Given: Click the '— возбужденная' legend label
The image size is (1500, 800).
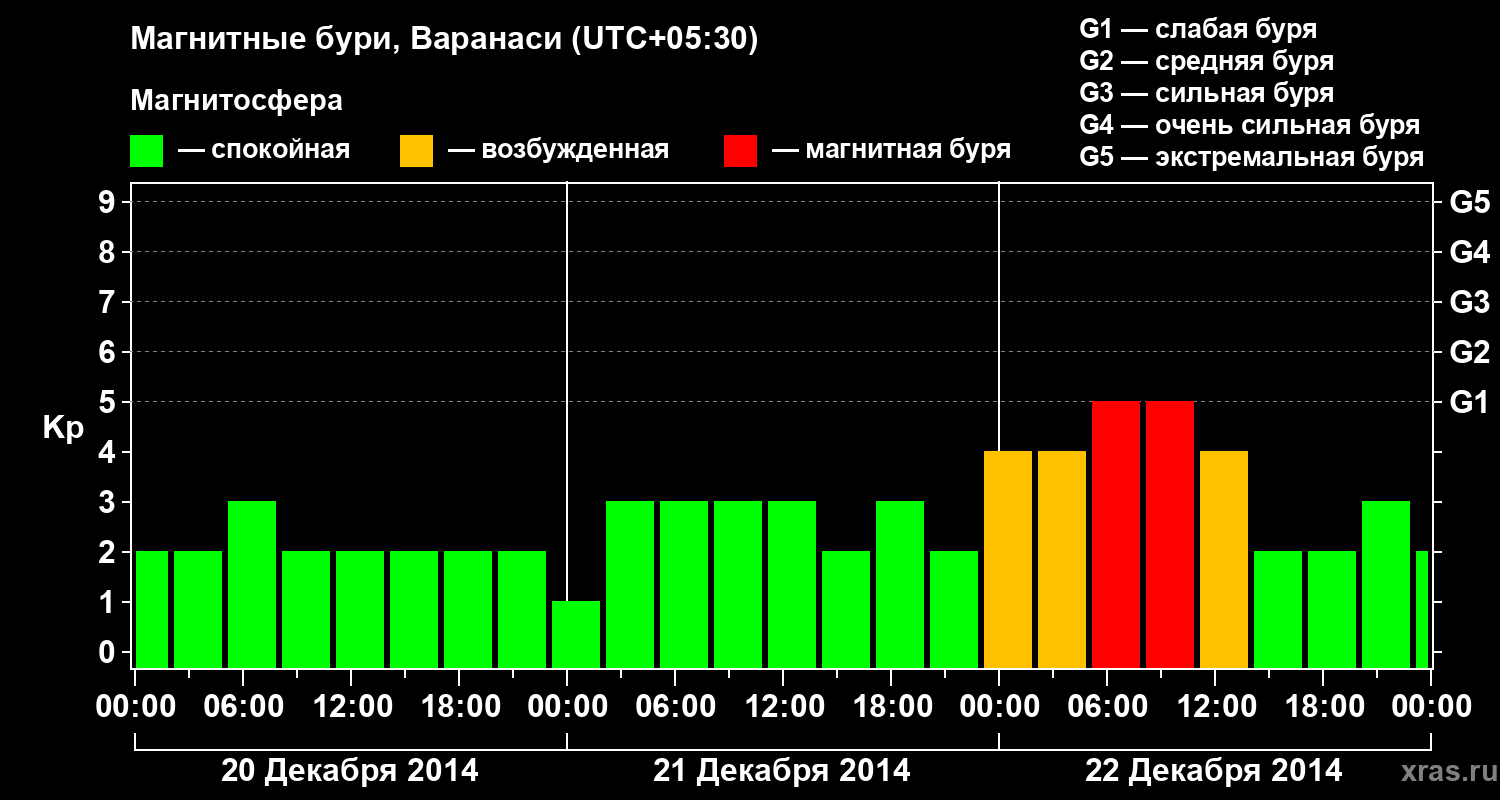Looking at the screenshot, I should [558, 151].
